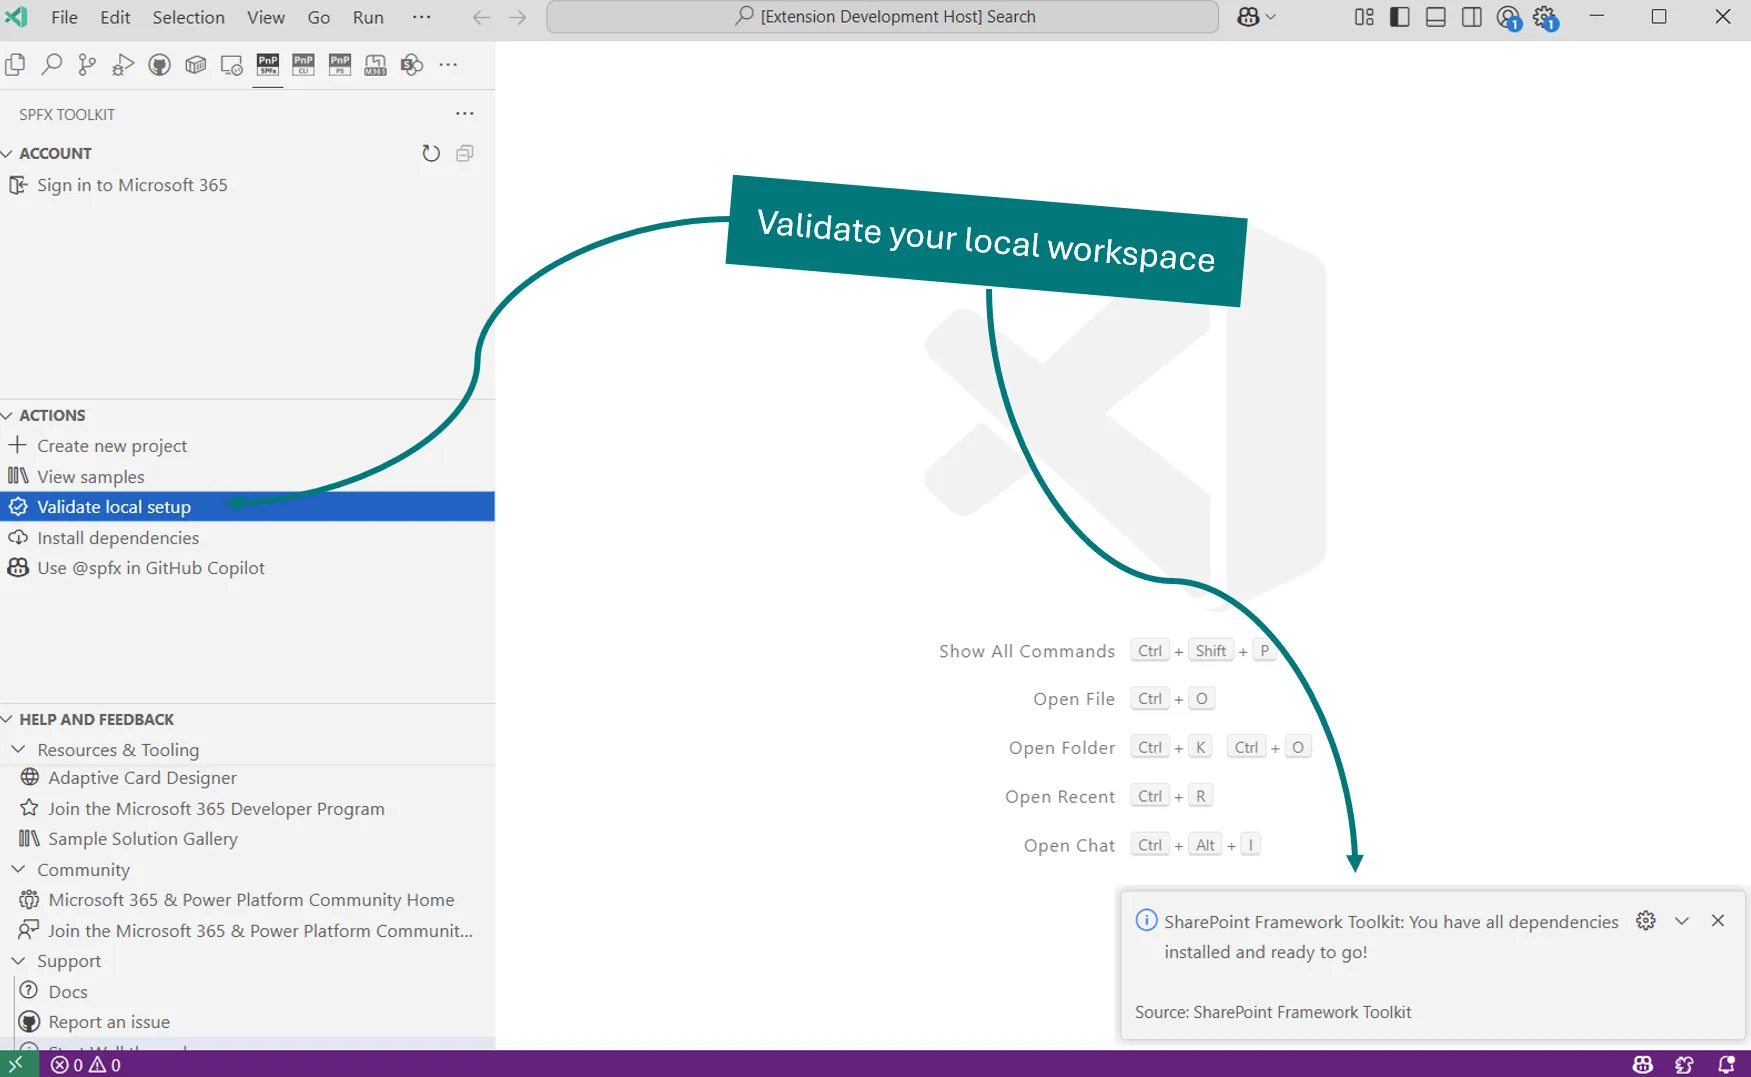
Task: Open the View menu
Action: pos(266,17)
